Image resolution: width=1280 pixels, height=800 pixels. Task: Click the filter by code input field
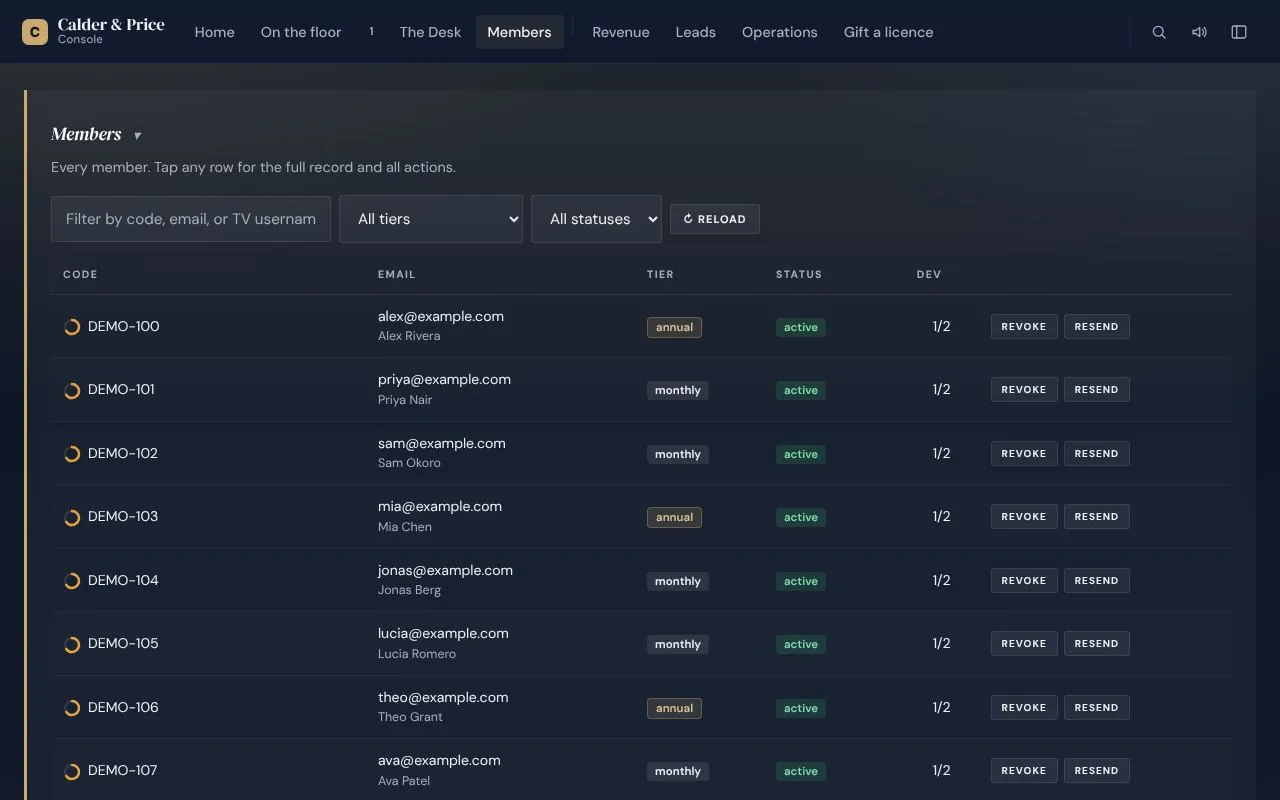[x=191, y=219]
